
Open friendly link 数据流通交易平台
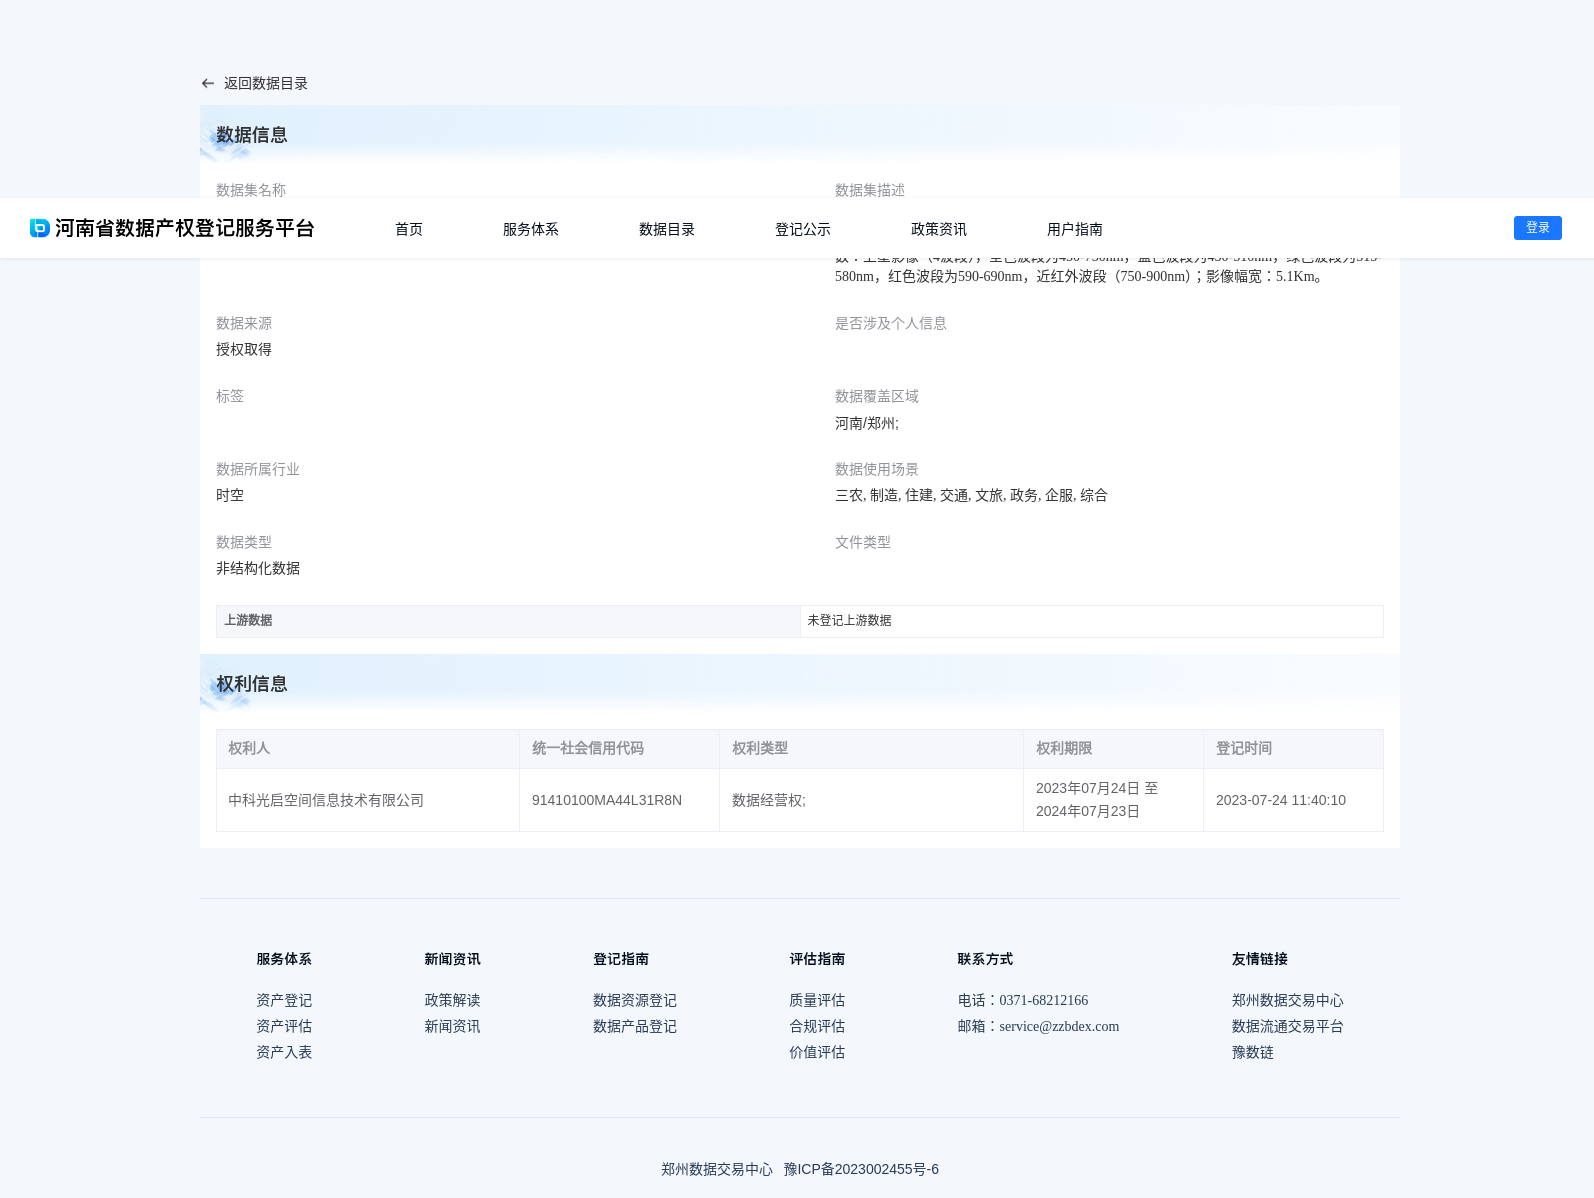[1288, 1026]
